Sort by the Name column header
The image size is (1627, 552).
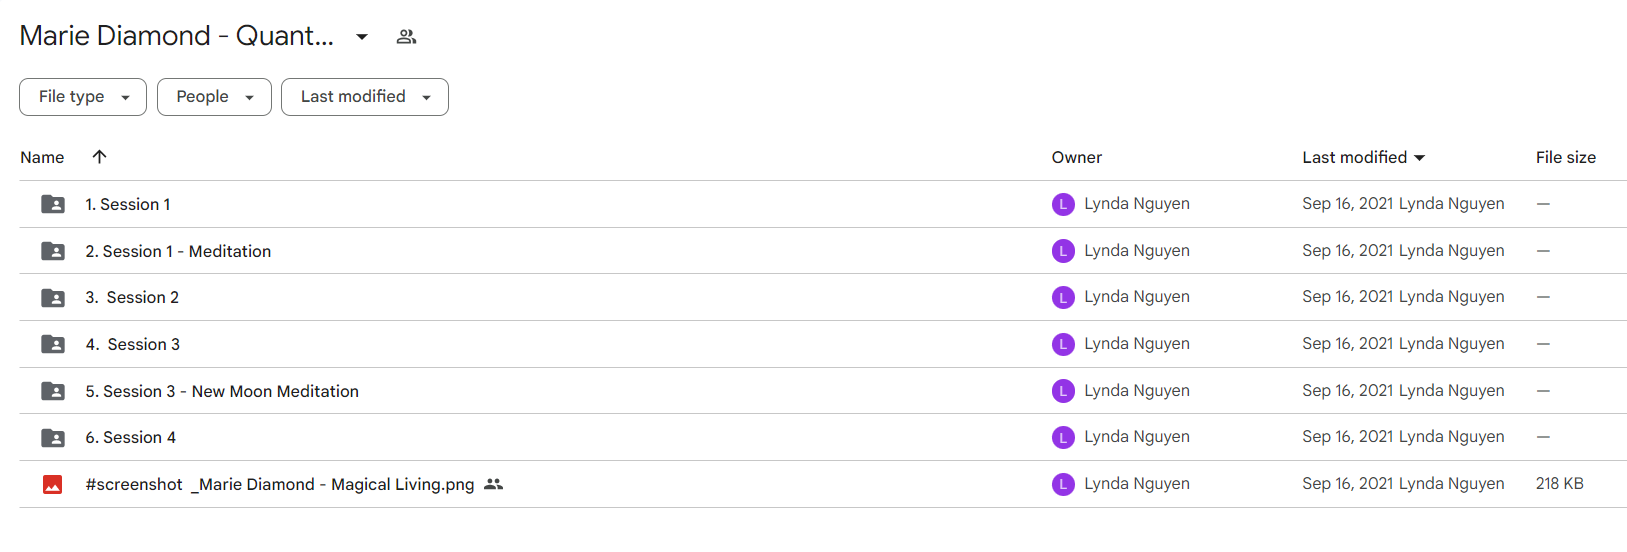[42, 157]
